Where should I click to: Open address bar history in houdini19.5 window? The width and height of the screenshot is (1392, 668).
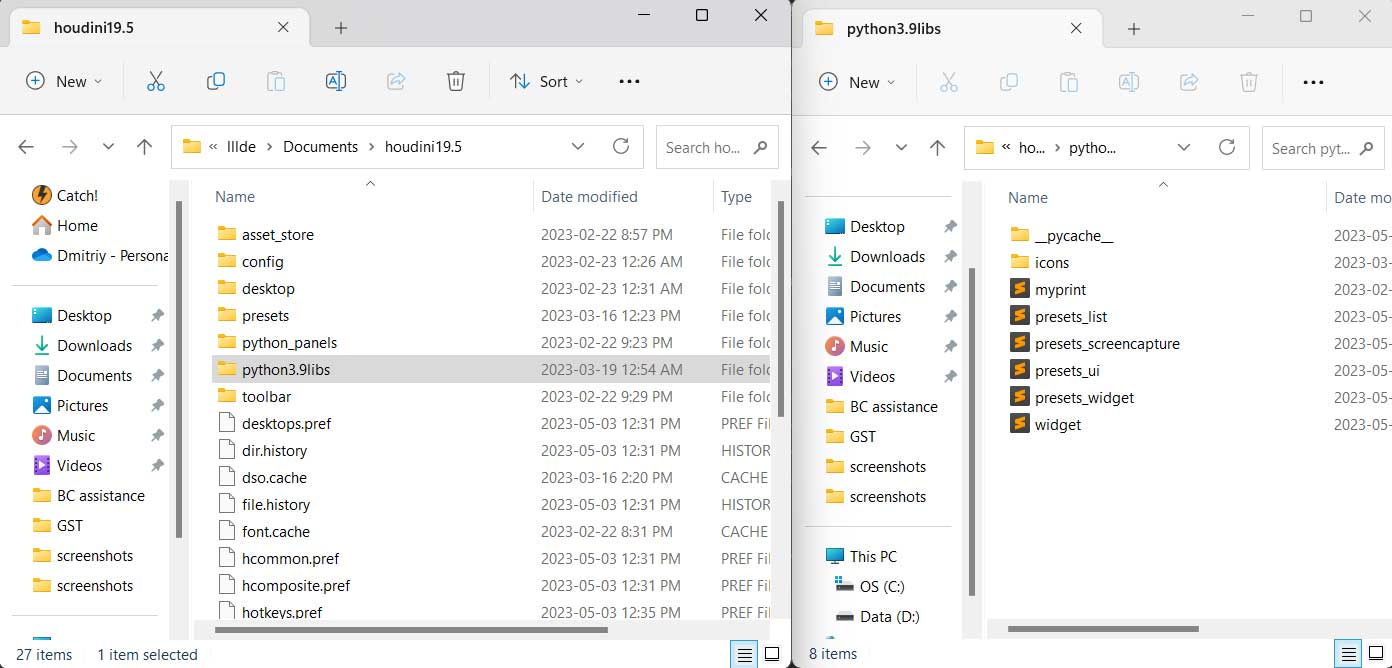tap(578, 146)
